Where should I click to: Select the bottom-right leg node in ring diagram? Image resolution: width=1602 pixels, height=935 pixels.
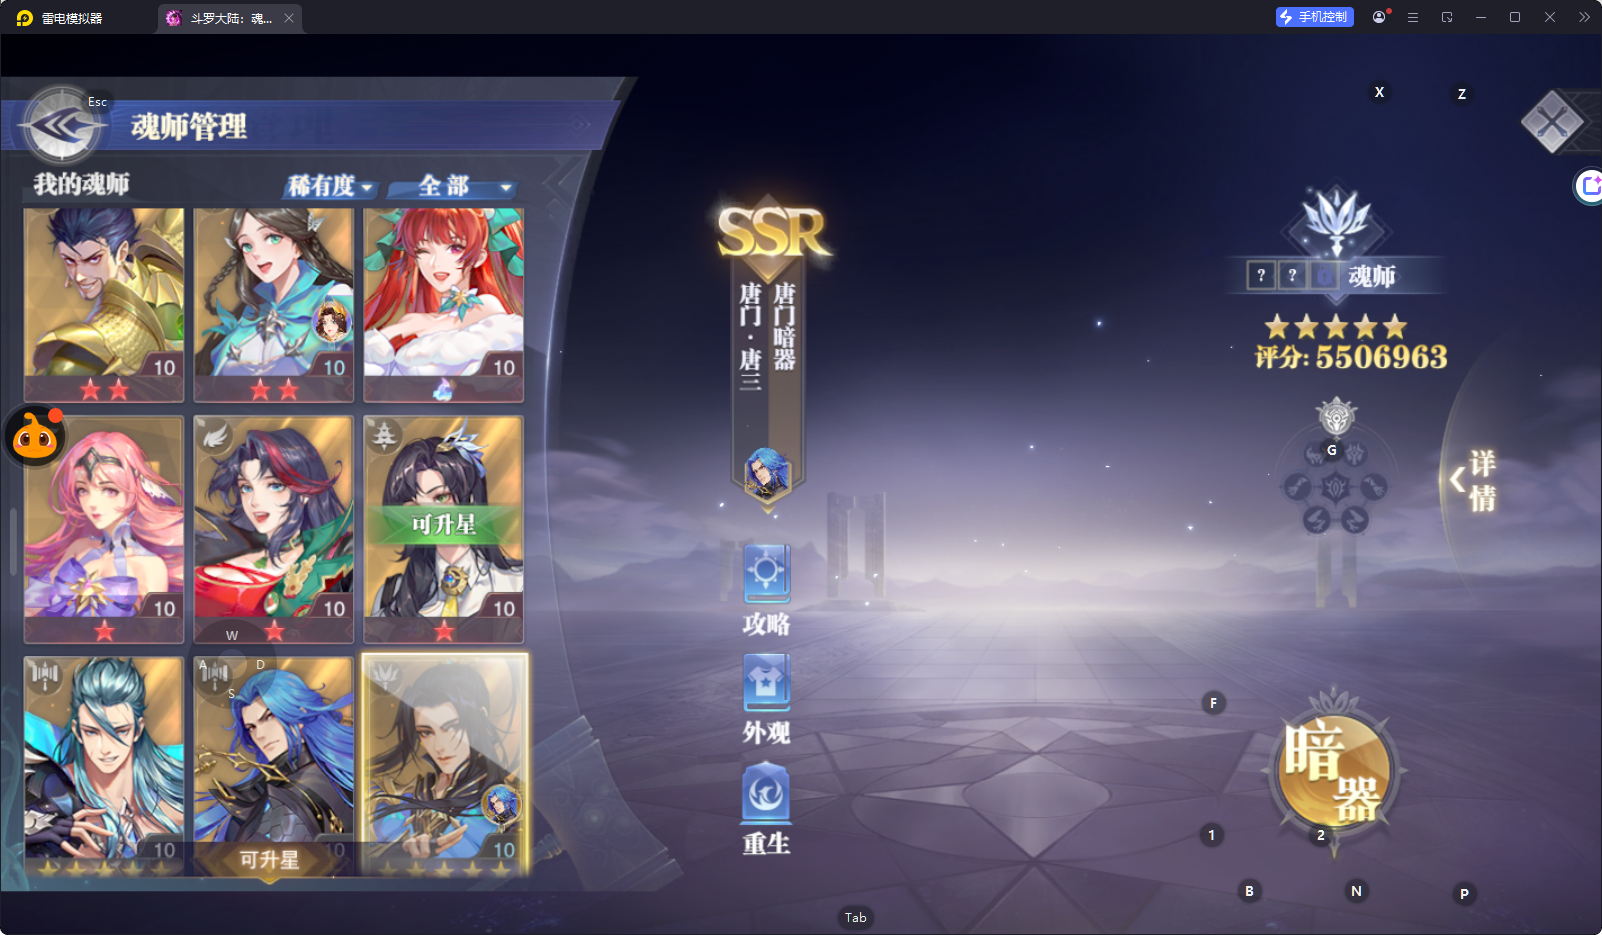(x=1355, y=520)
